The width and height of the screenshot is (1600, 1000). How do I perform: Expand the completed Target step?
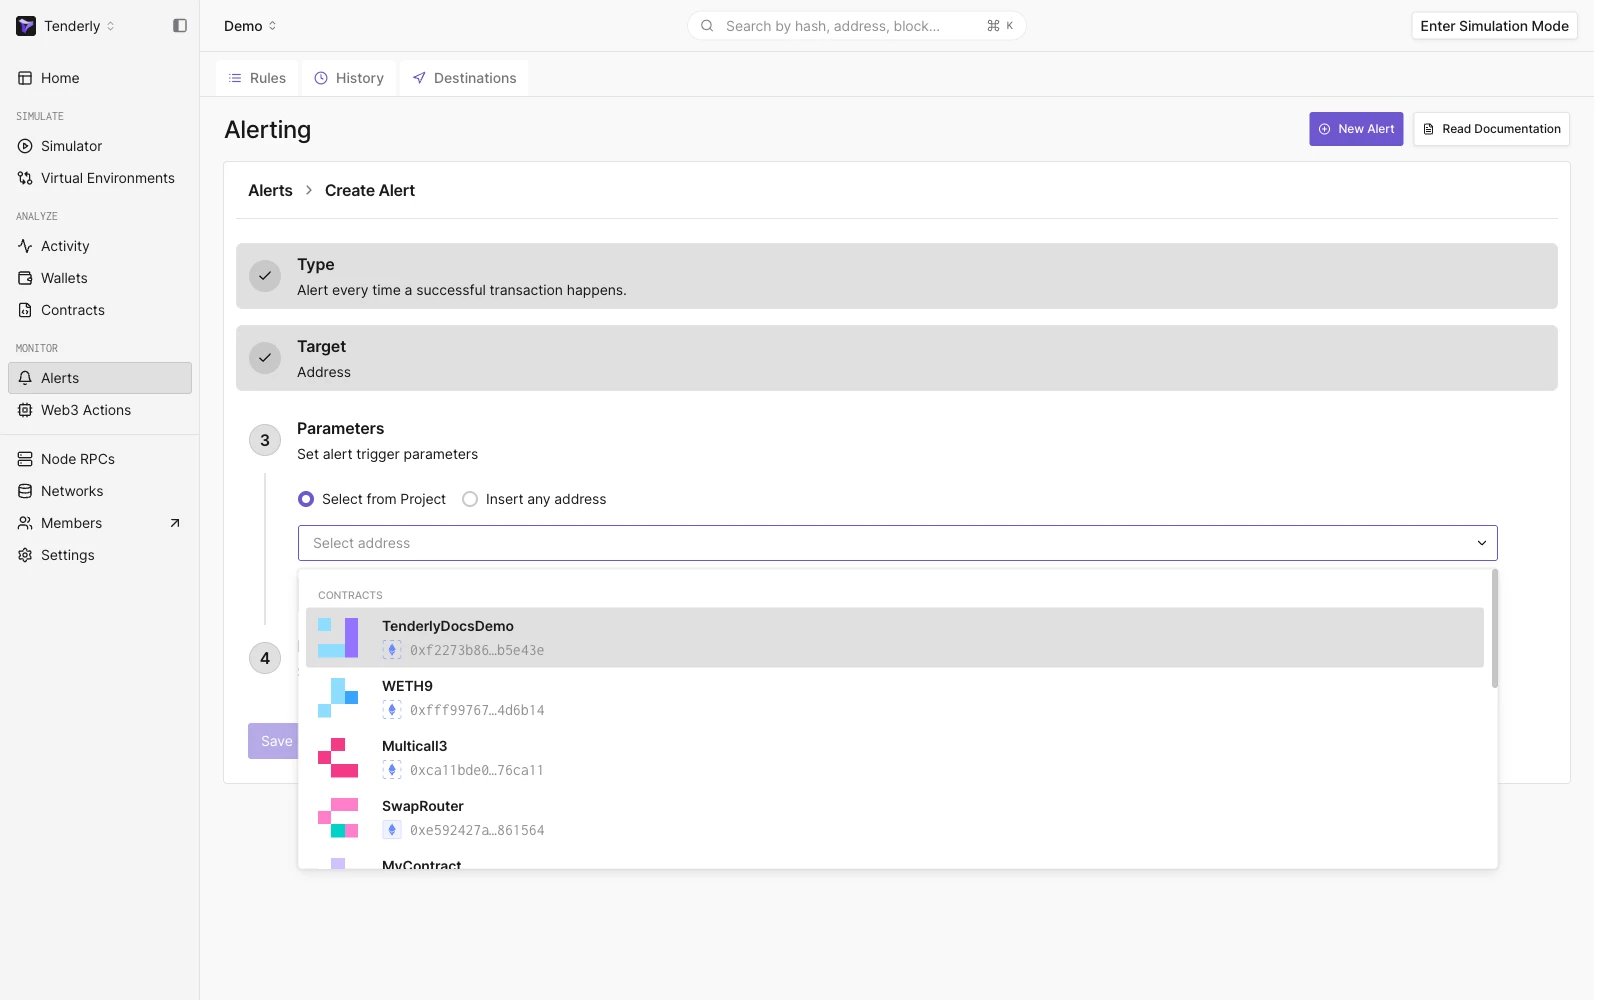click(897, 358)
